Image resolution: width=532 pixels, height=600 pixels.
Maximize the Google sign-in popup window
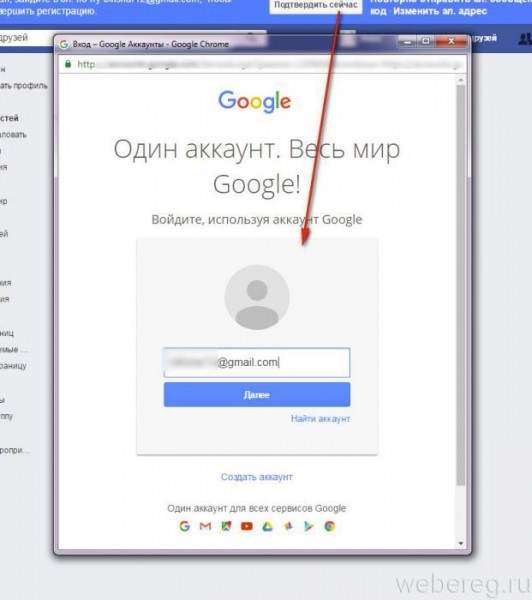point(426,41)
